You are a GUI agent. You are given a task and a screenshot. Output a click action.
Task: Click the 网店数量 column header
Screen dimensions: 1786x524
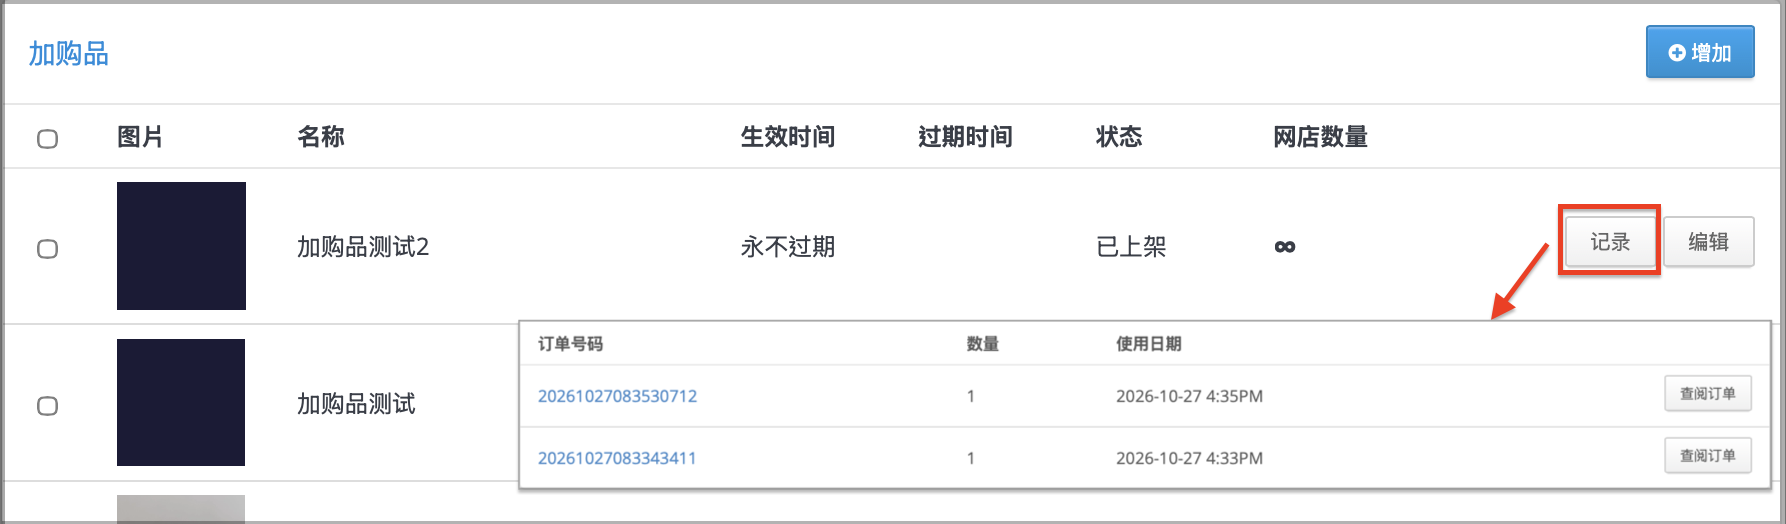pos(1320,137)
